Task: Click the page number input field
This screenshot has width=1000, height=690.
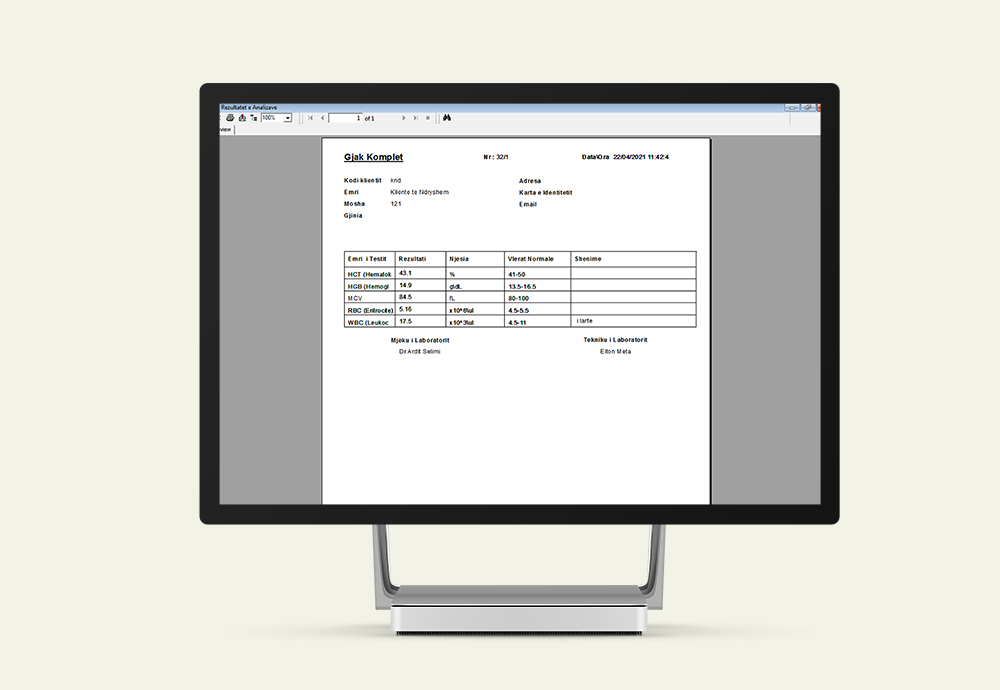Action: pos(345,118)
